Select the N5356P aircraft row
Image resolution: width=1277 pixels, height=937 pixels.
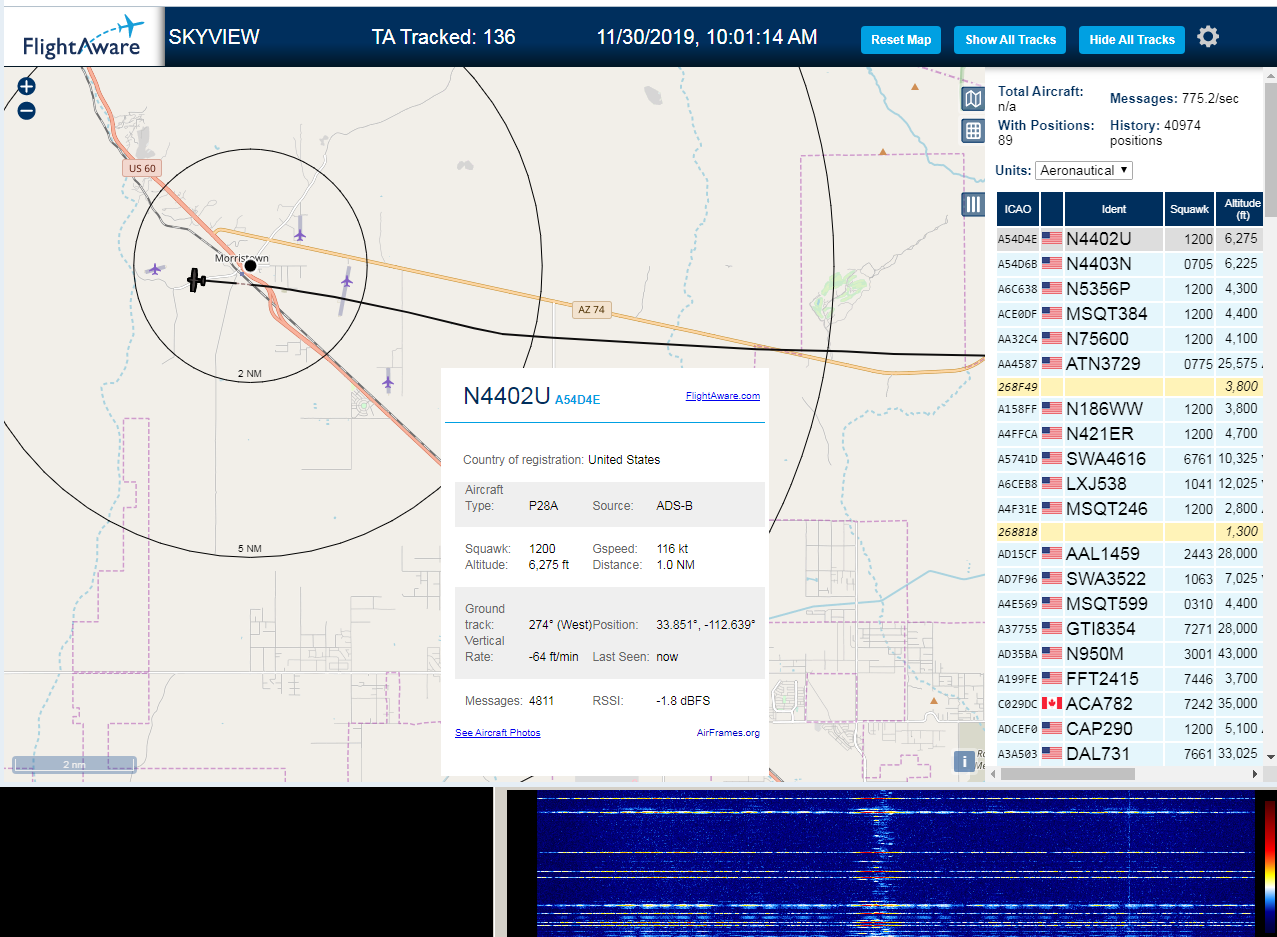(x=1130, y=289)
